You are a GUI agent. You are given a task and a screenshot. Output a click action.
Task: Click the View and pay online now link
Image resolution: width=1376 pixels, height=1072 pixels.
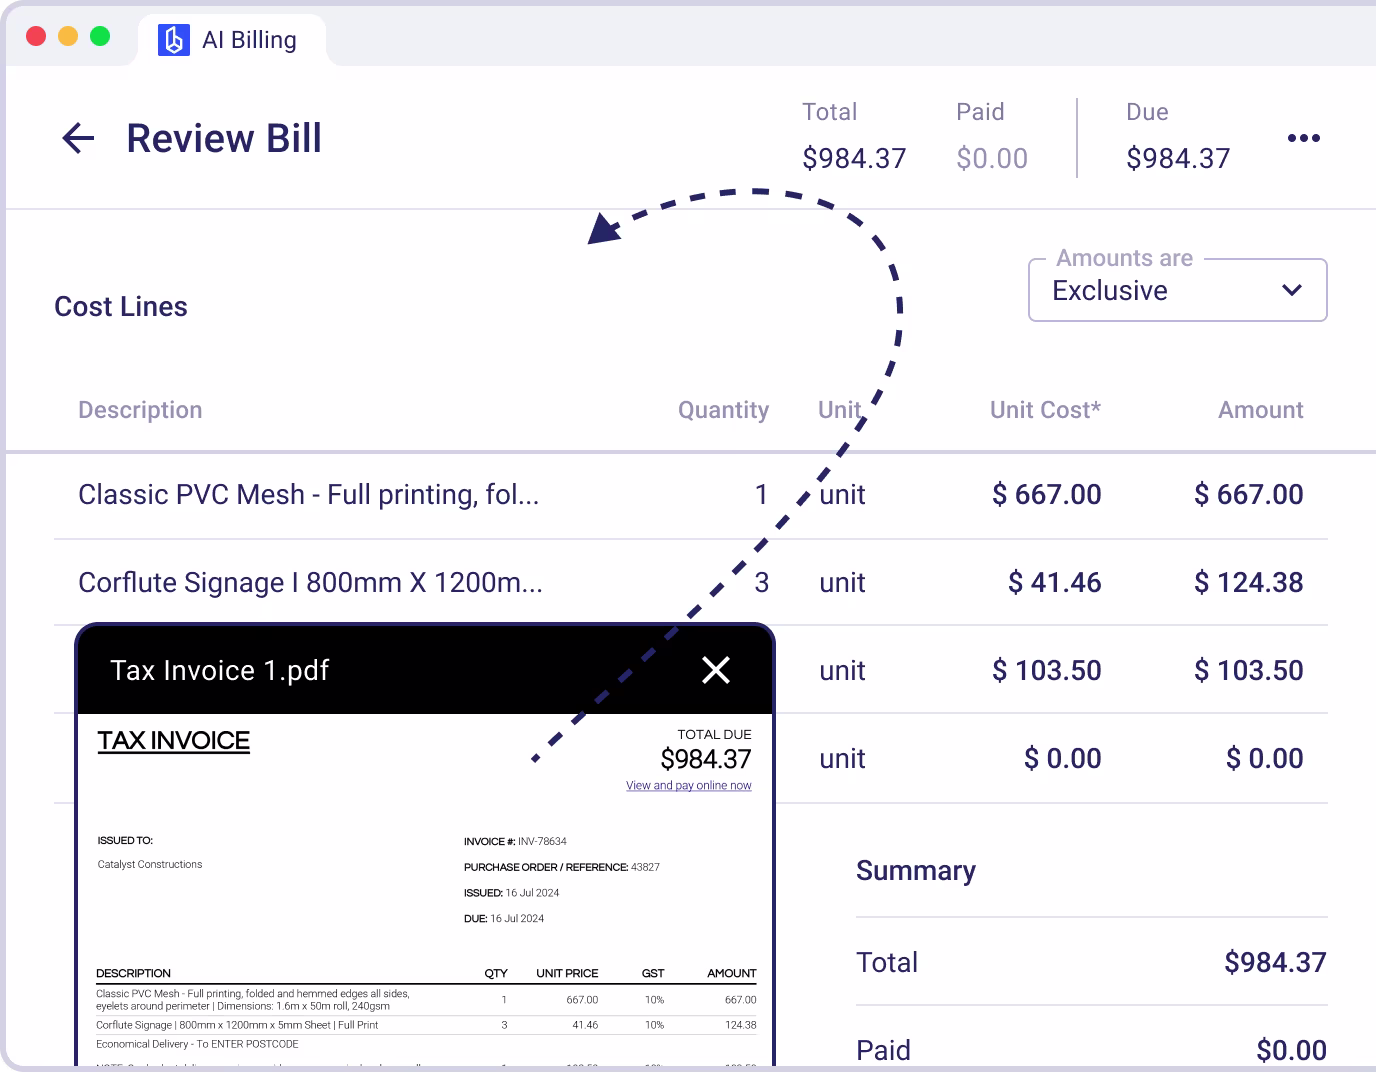688,786
